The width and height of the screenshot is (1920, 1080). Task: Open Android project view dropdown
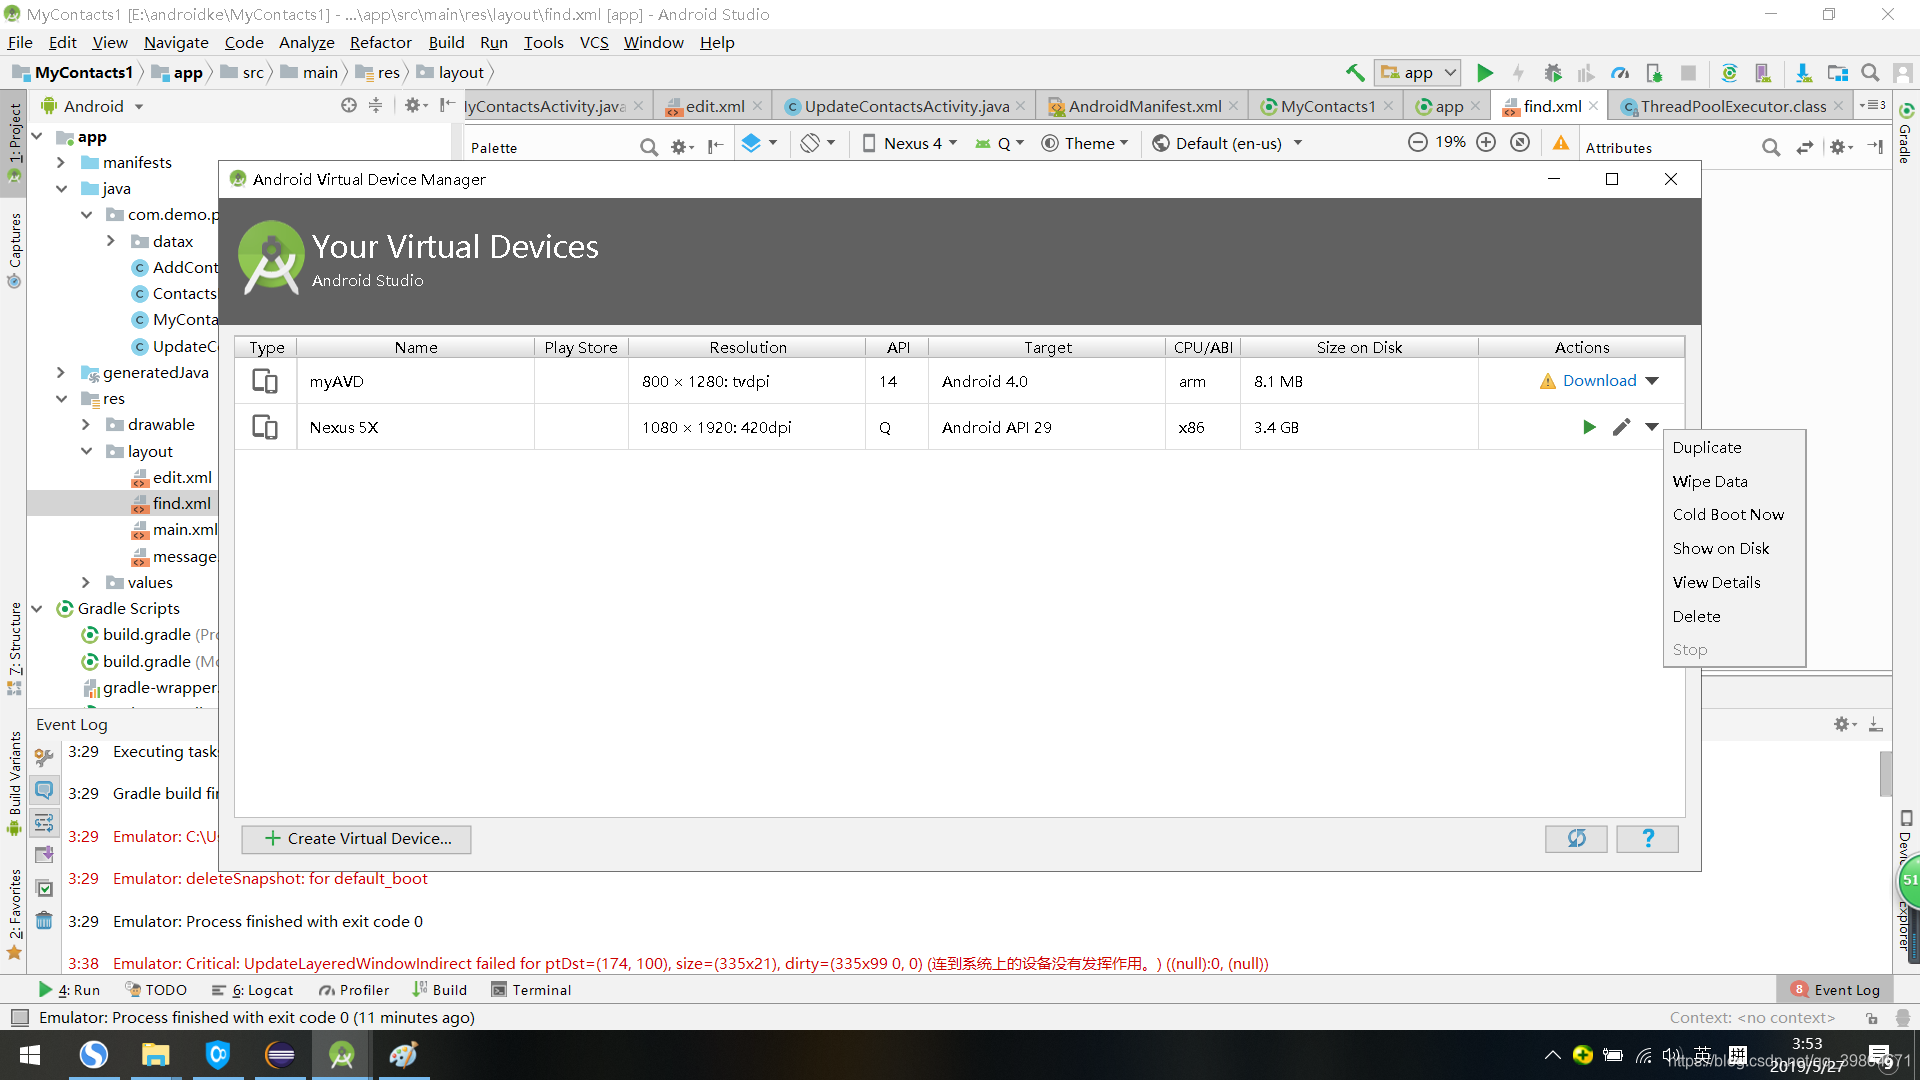click(93, 106)
